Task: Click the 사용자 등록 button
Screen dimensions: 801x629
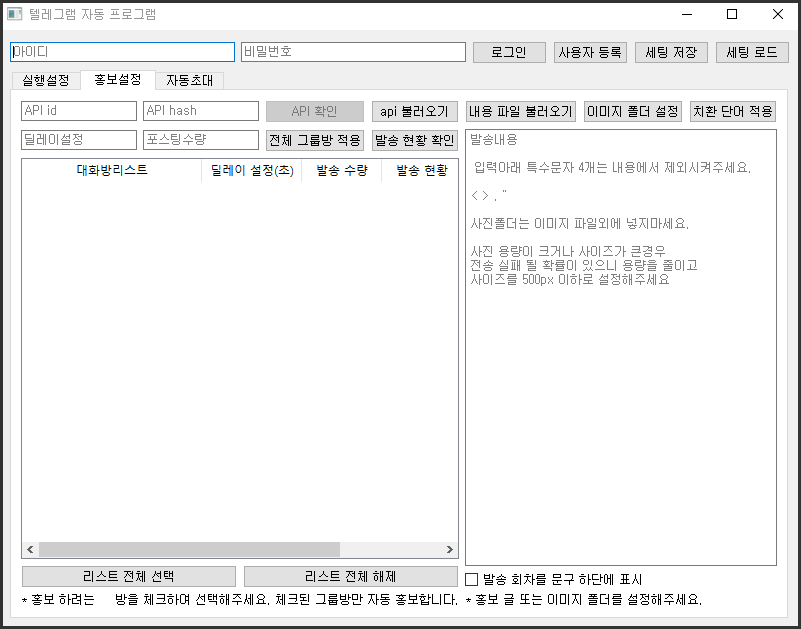Action: pyautogui.click(x=590, y=52)
